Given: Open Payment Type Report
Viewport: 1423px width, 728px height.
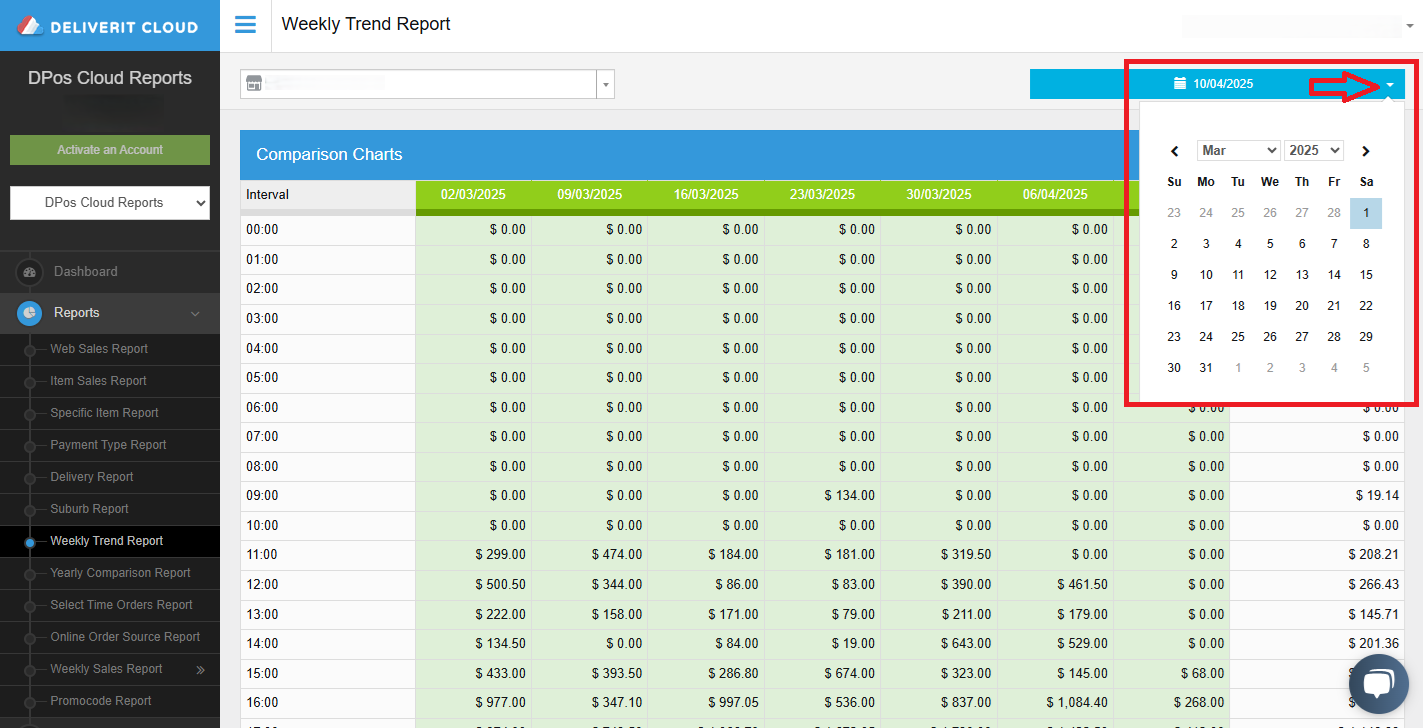Looking at the screenshot, I should (x=108, y=445).
